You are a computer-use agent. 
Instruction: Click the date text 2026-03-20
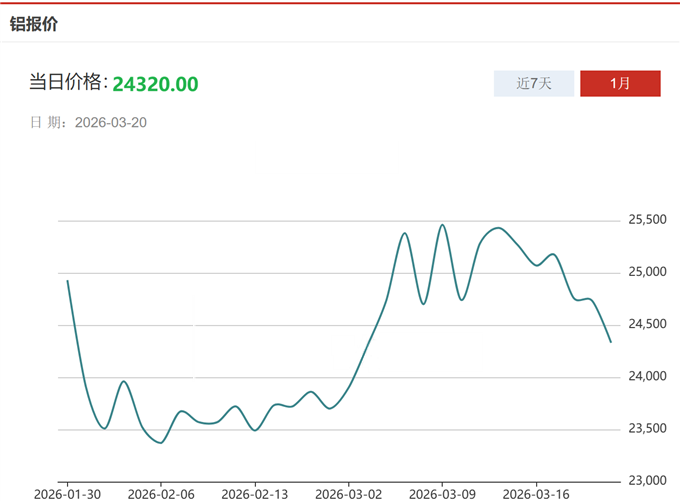(x=111, y=123)
